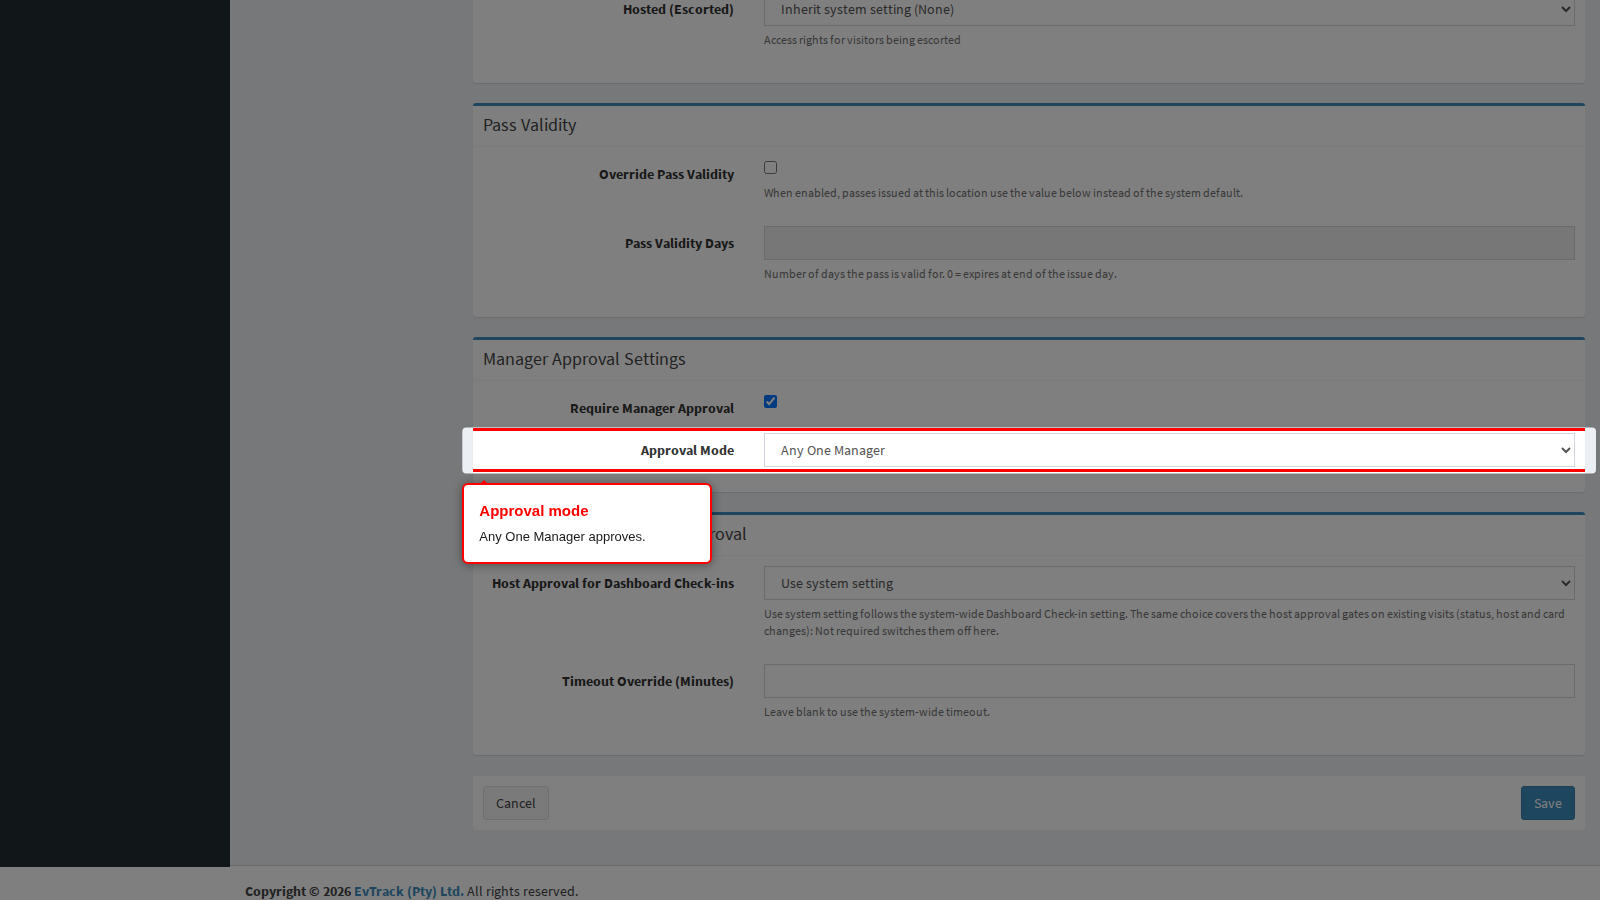Click the 'Approval mode' tooltip title
This screenshot has width=1600, height=900.
point(534,511)
